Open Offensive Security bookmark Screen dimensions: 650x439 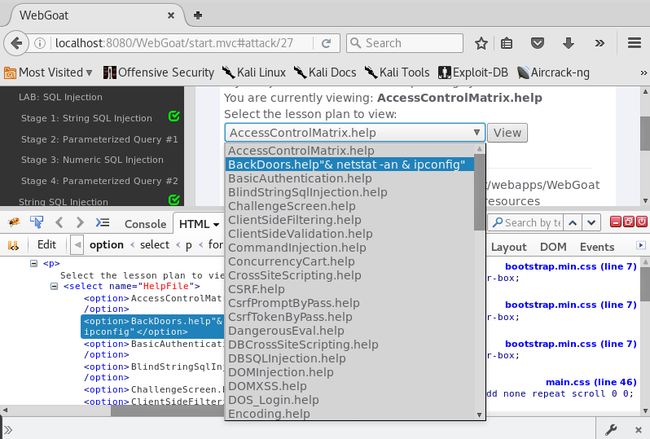tap(158, 73)
